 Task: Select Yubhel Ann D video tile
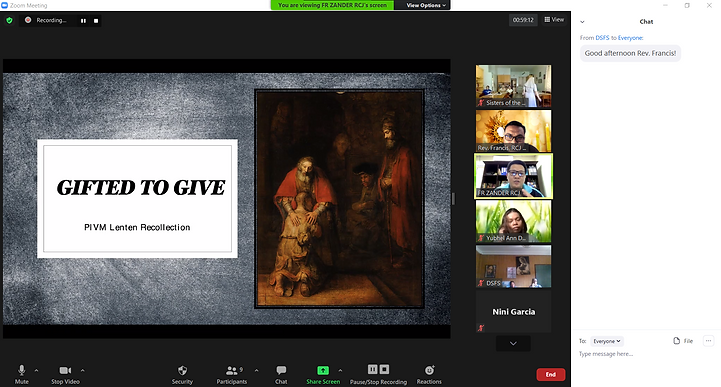pos(514,221)
